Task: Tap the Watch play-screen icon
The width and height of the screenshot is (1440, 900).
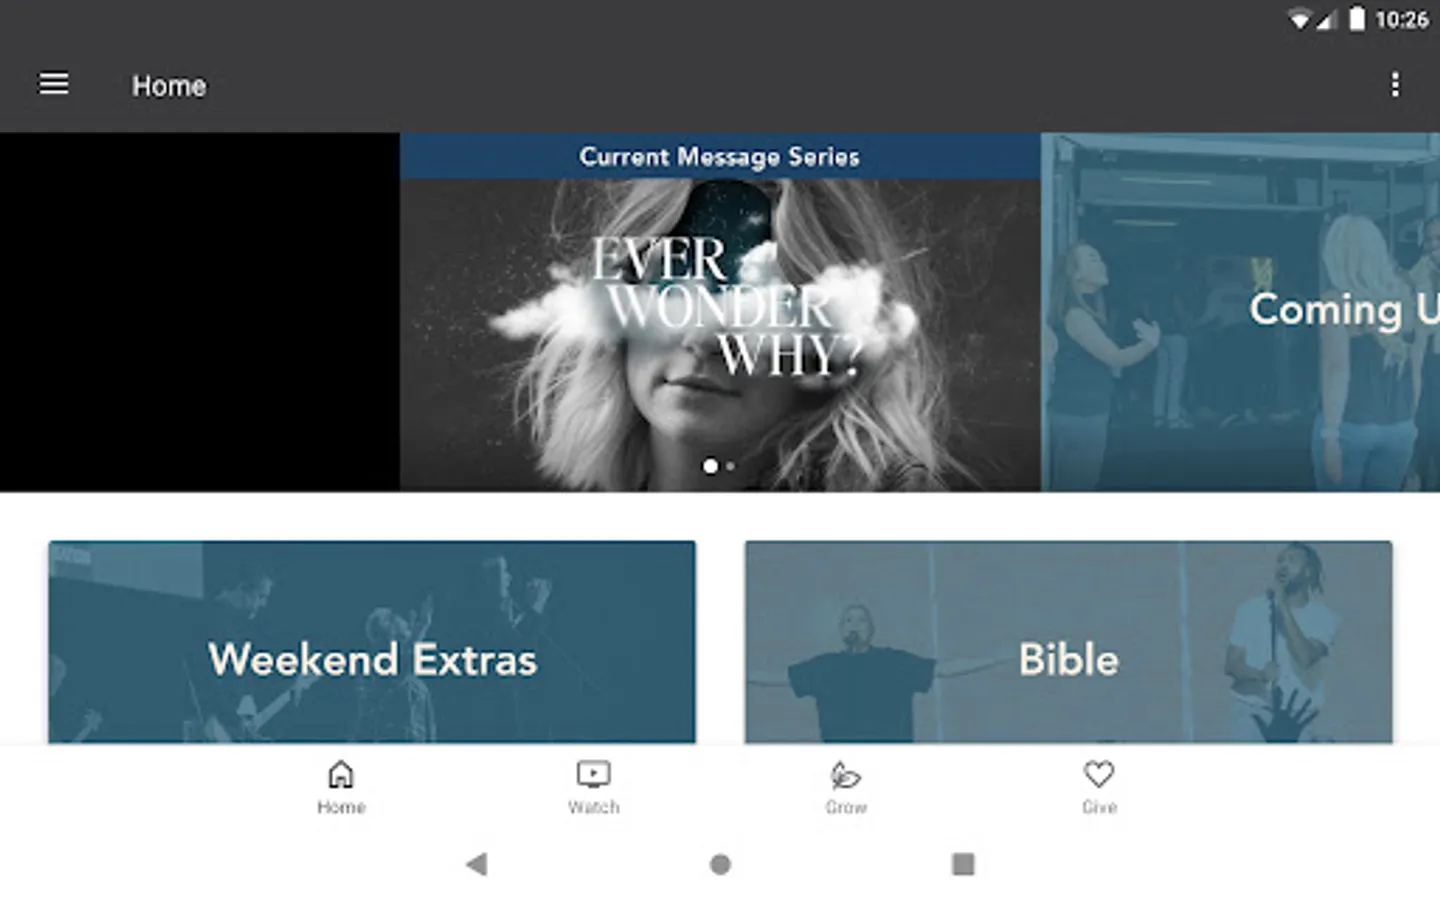Action: pyautogui.click(x=594, y=774)
